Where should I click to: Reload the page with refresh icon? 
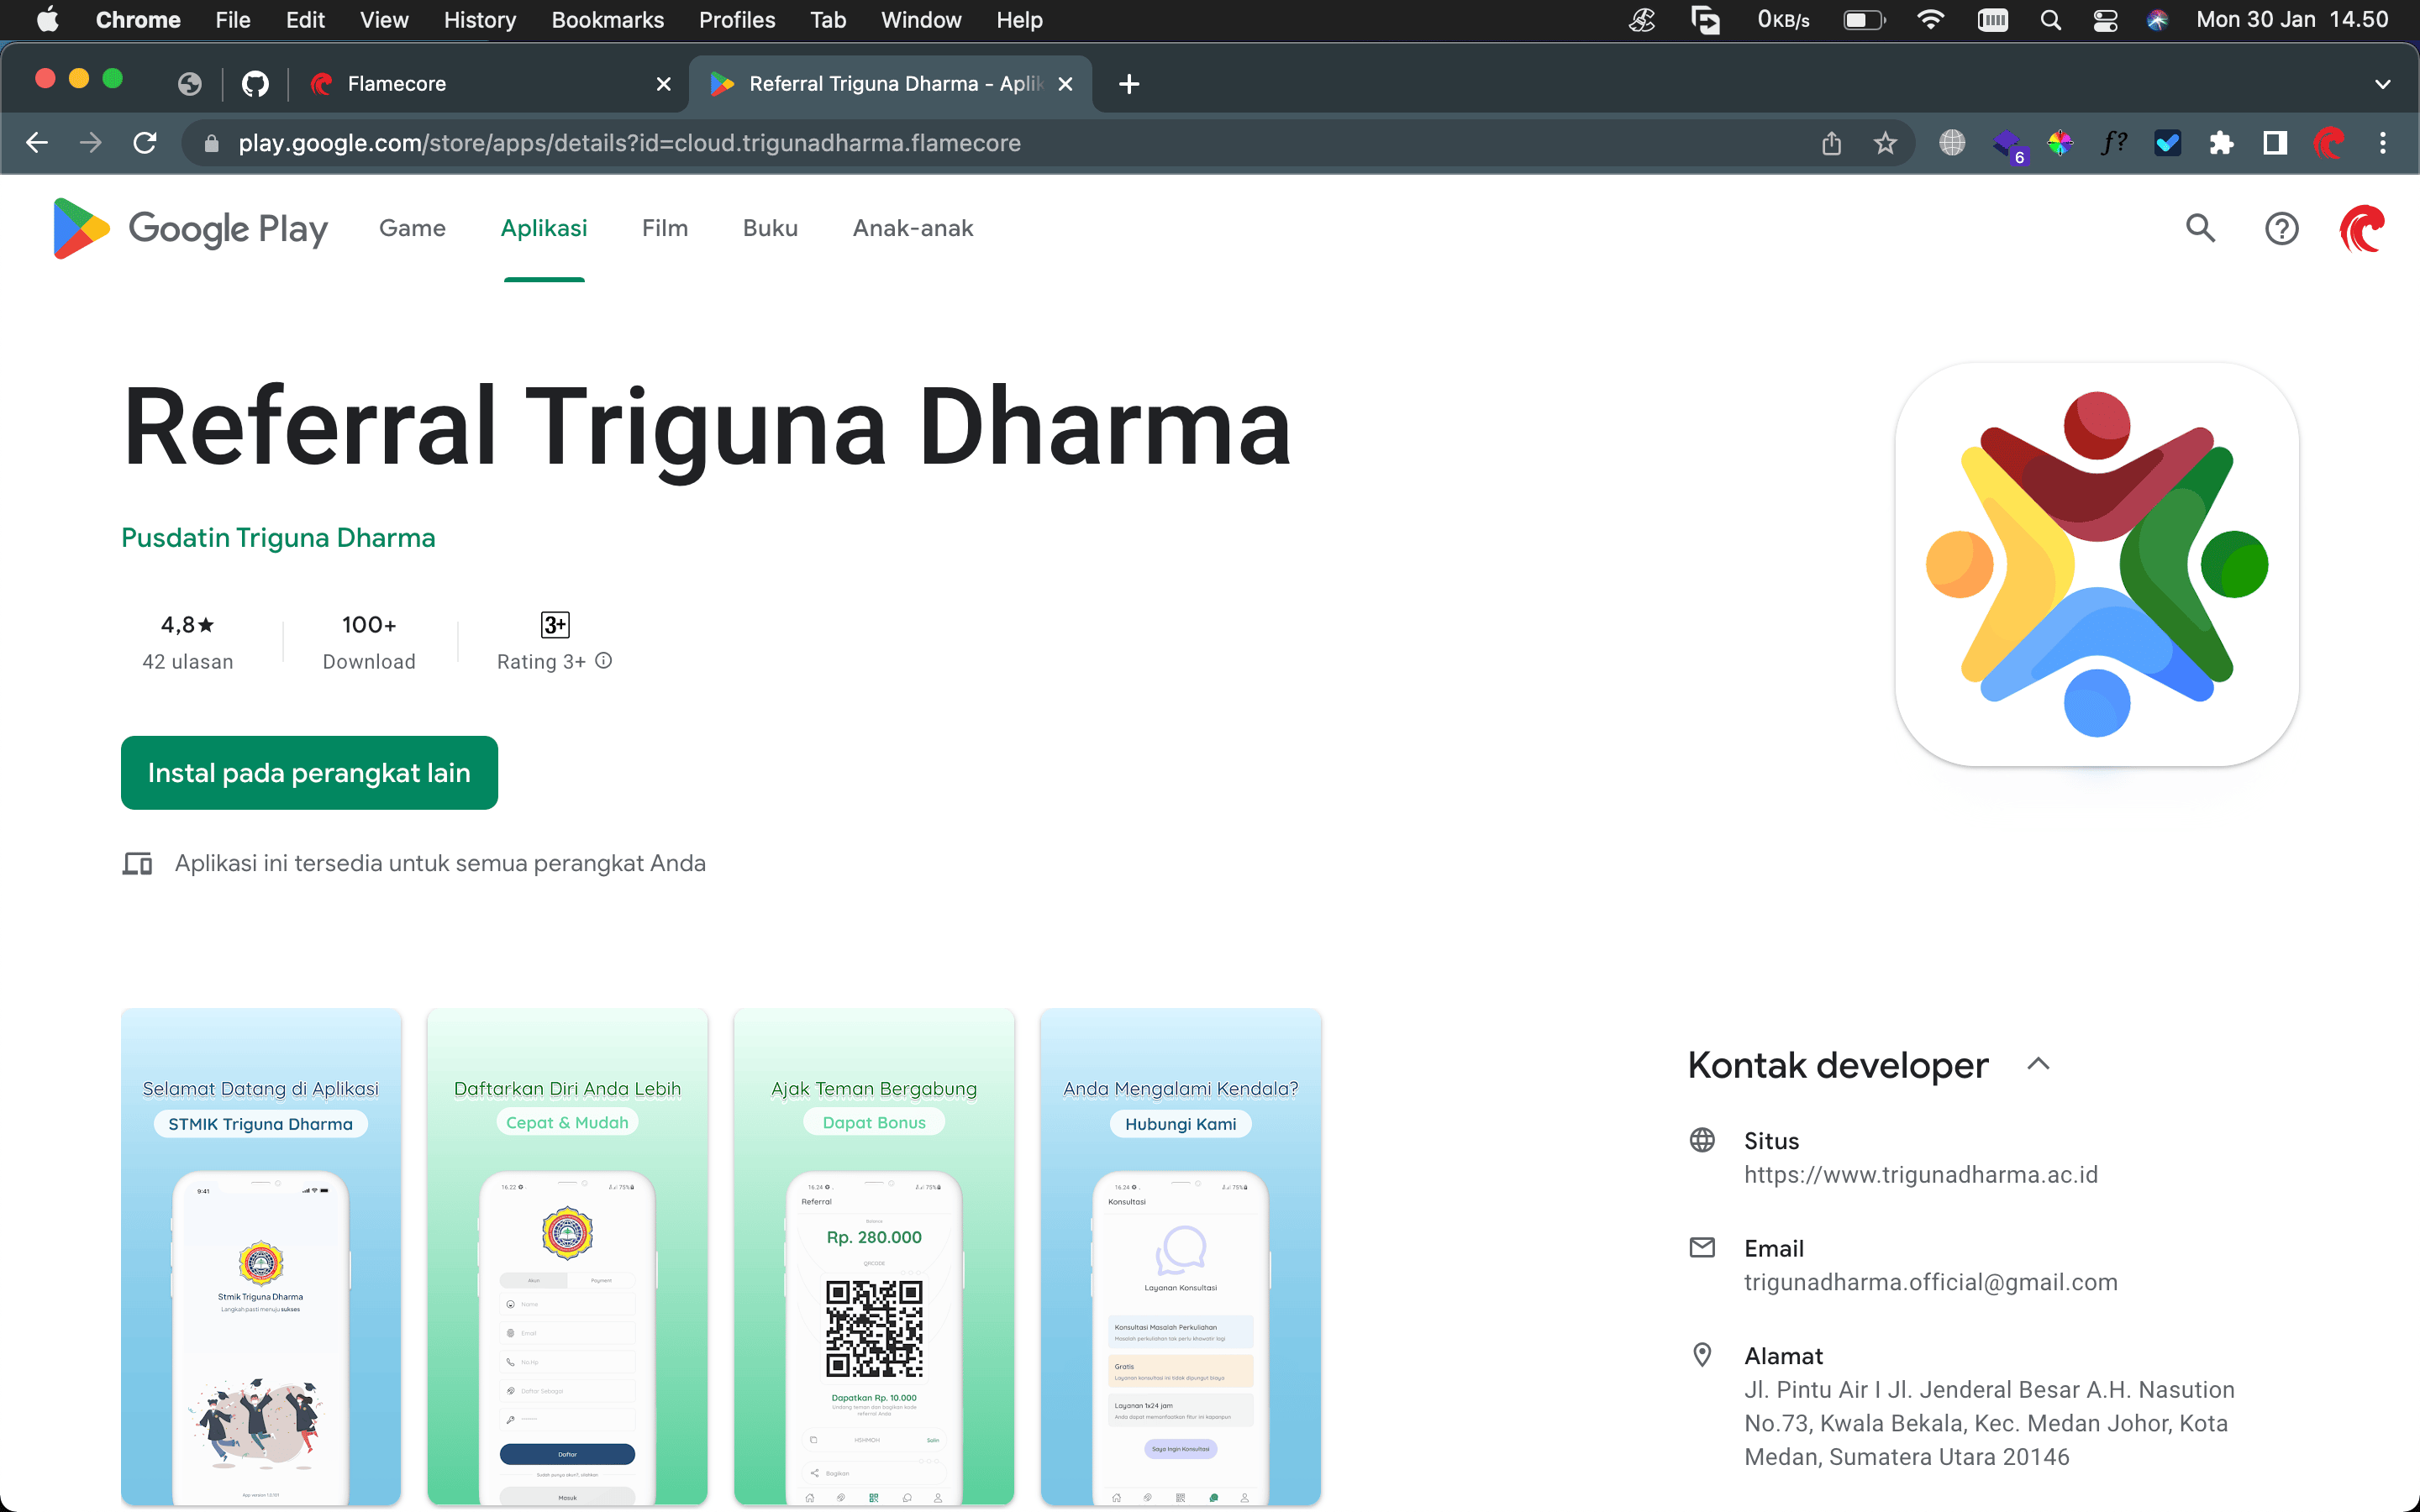pyautogui.click(x=145, y=143)
